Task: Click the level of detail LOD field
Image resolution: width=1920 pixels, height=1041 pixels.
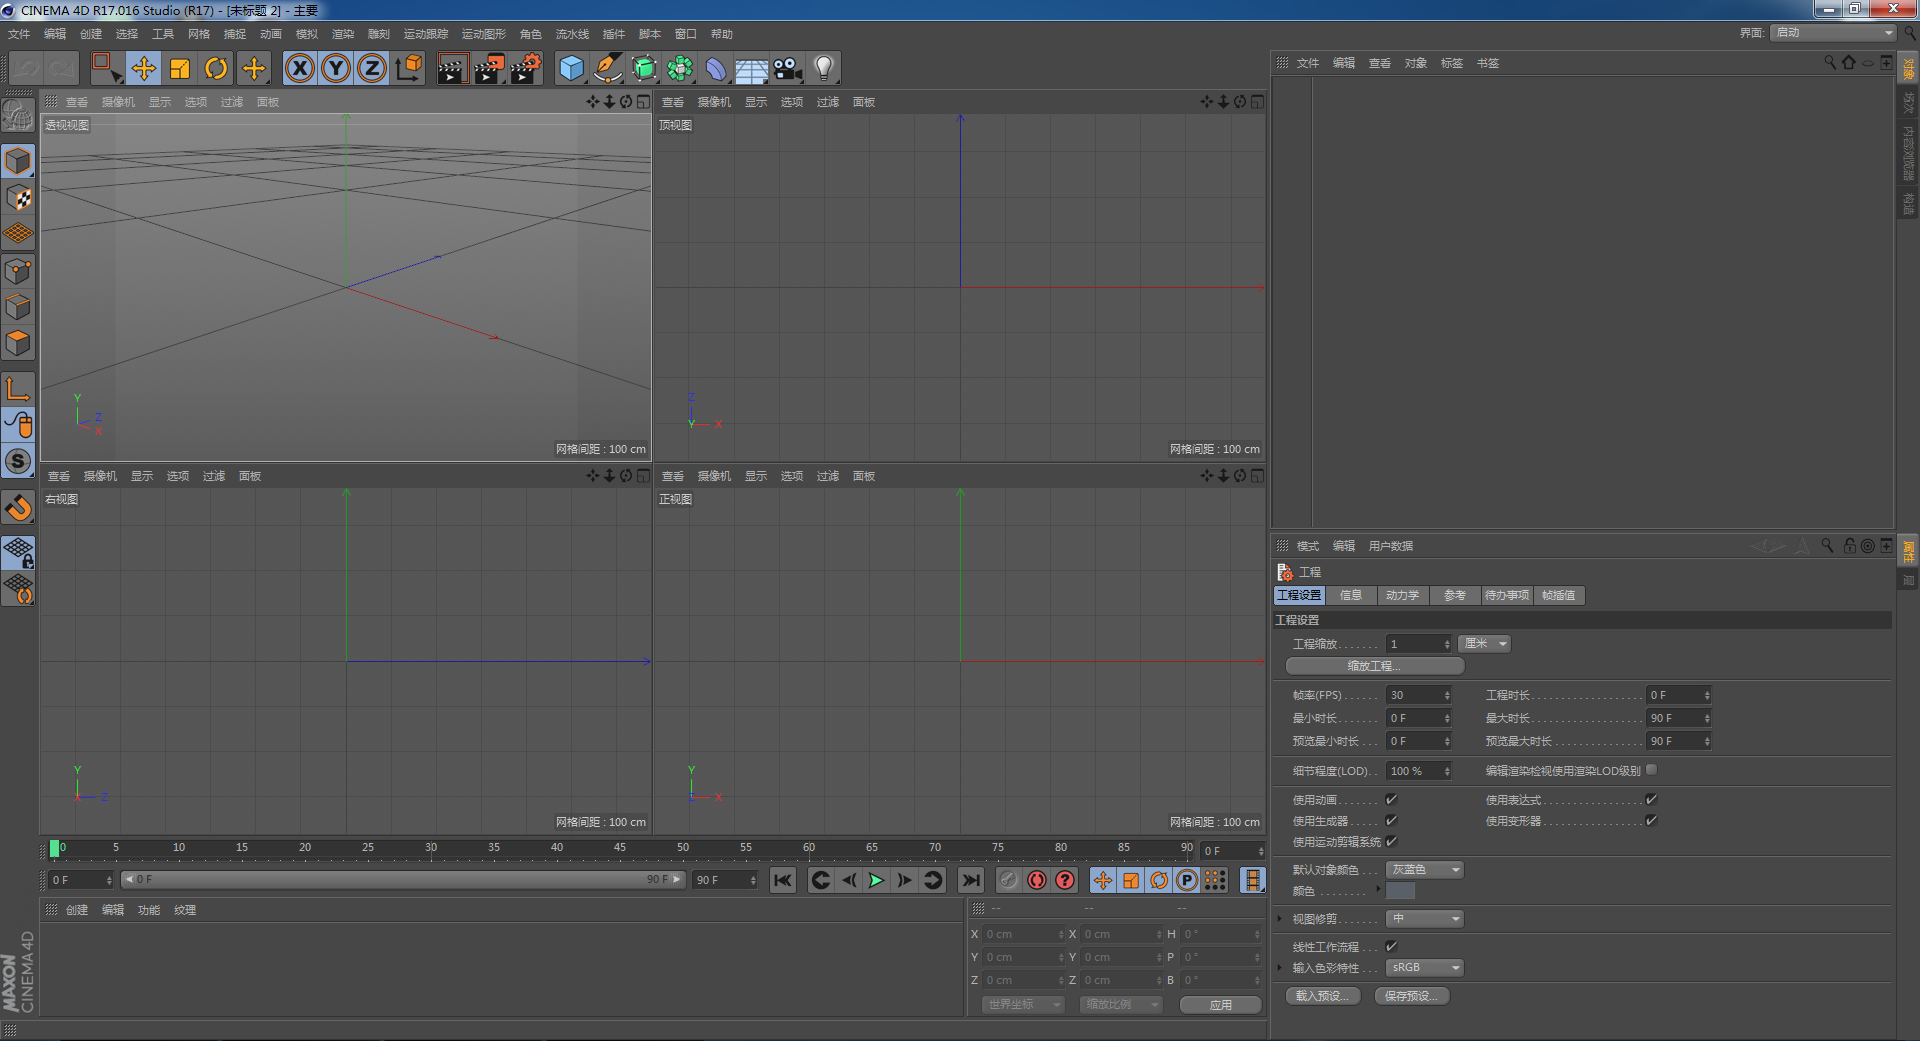Action: pos(1418,771)
